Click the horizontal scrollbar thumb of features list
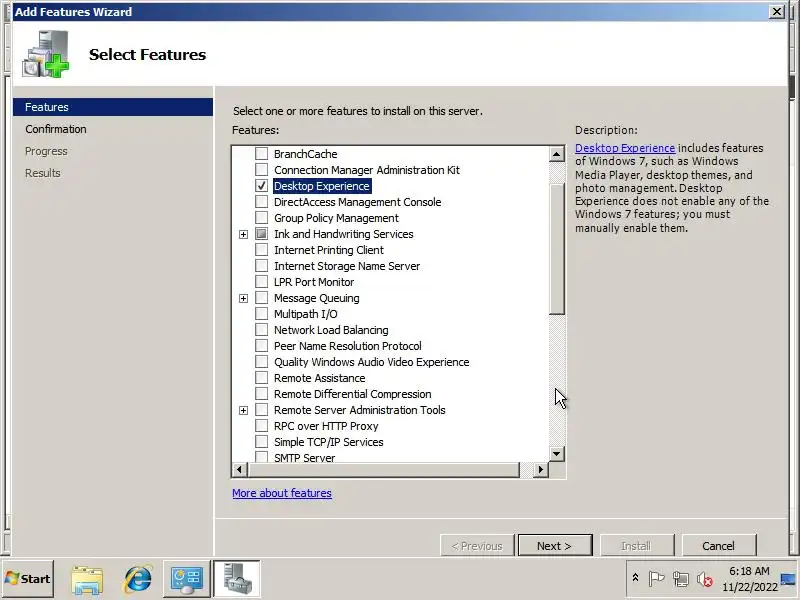This screenshot has height=600, width=800. (383, 469)
